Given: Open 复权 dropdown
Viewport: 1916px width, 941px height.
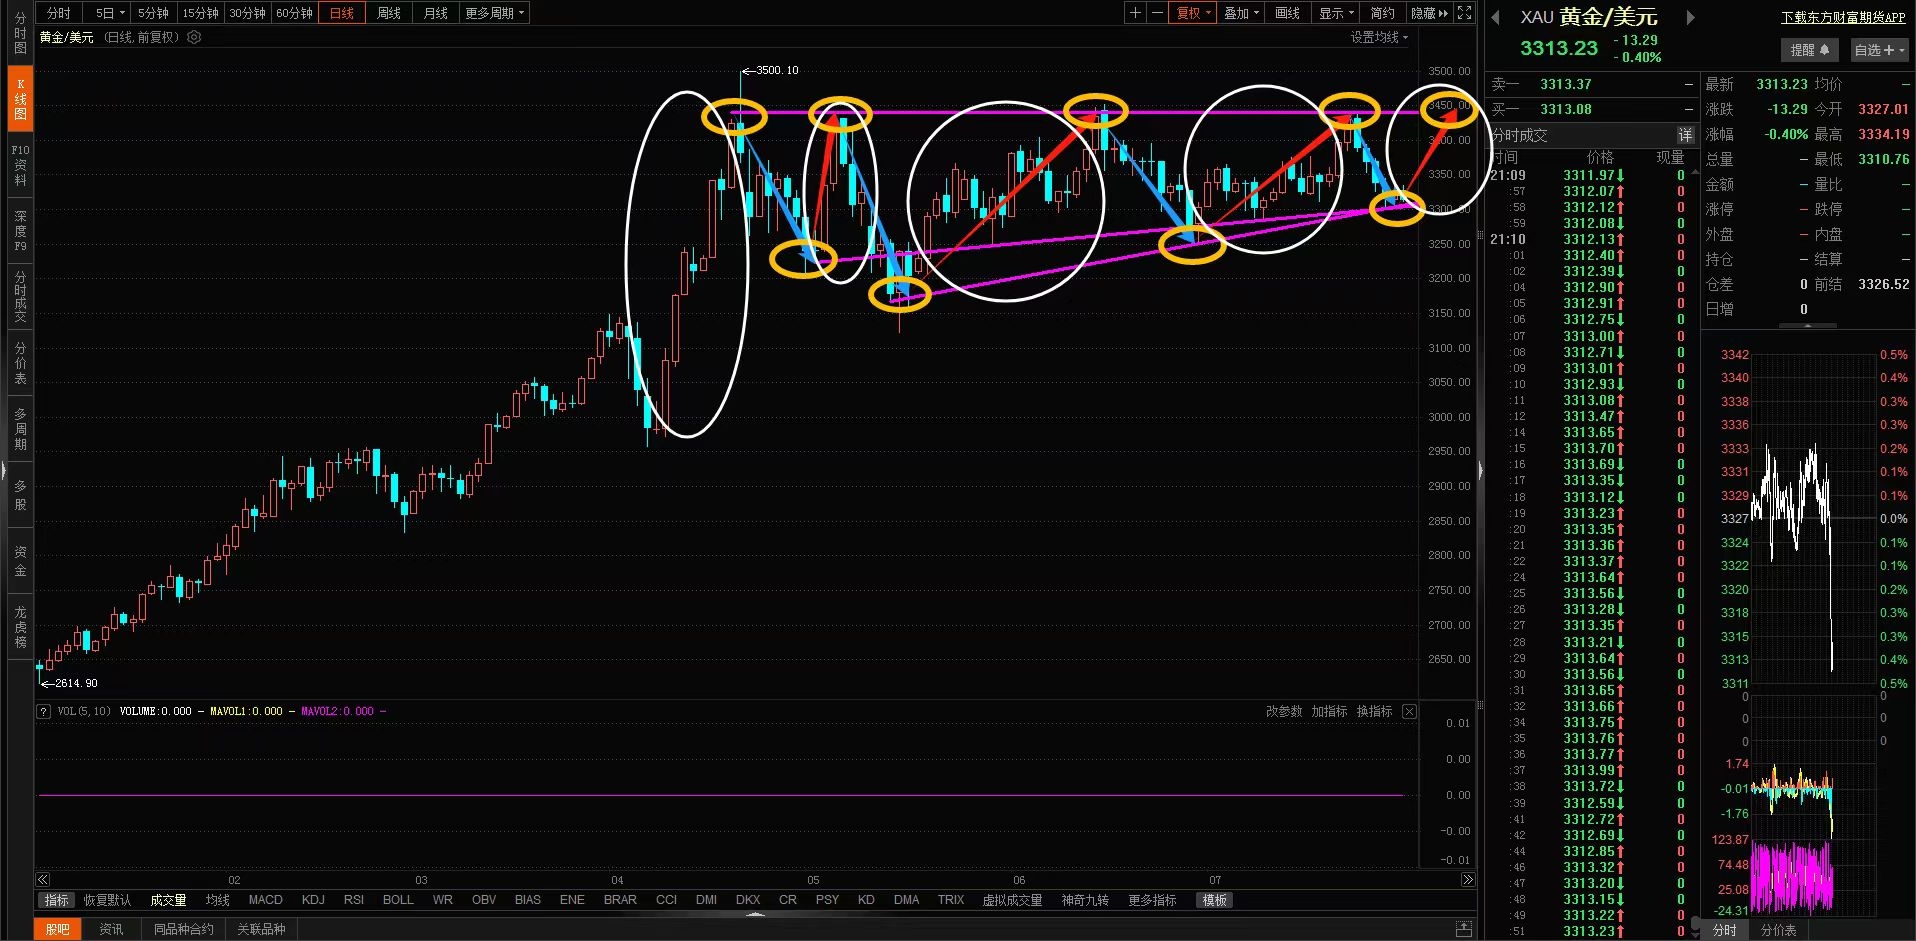Looking at the screenshot, I should coord(1193,13).
